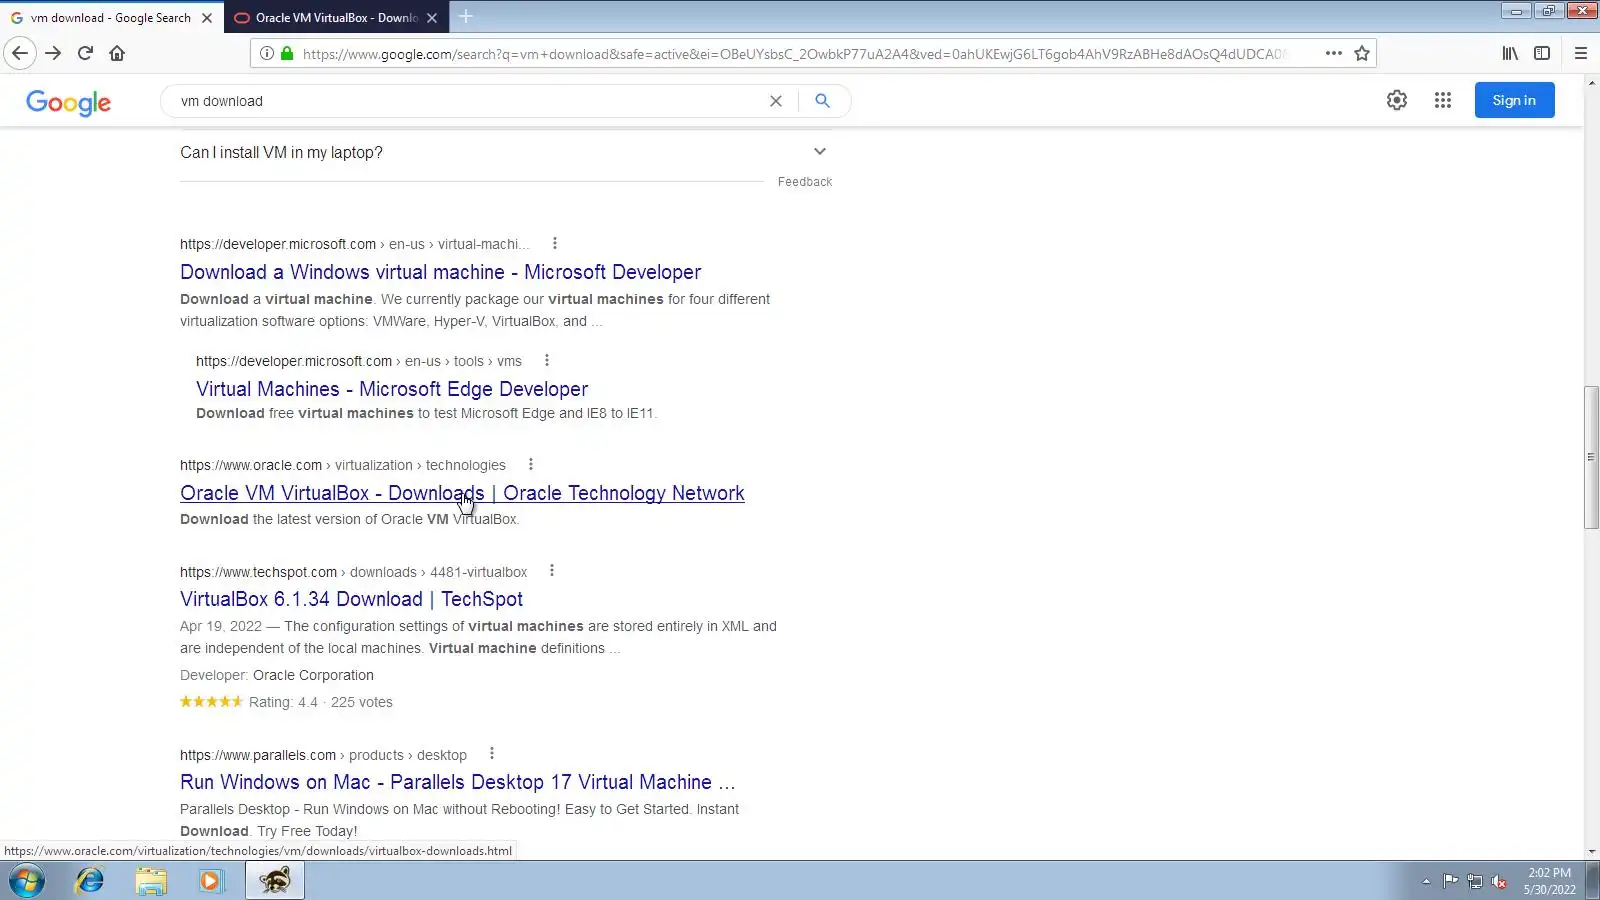Open page actions three-dot menu in URL bar
The height and width of the screenshot is (900, 1600).
tap(1333, 53)
